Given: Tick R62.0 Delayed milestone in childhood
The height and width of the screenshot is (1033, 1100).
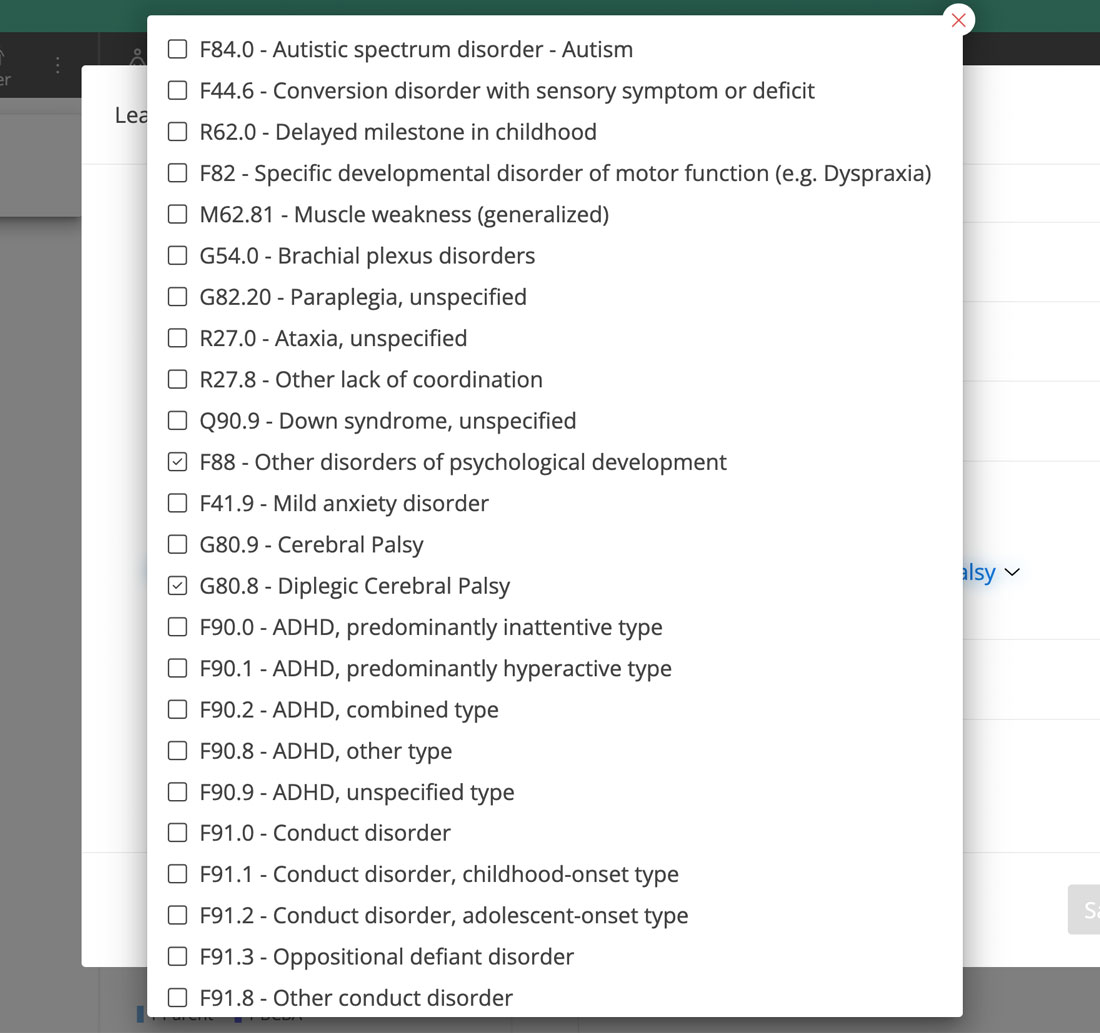Looking at the screenshot, I should click(177, 132).
